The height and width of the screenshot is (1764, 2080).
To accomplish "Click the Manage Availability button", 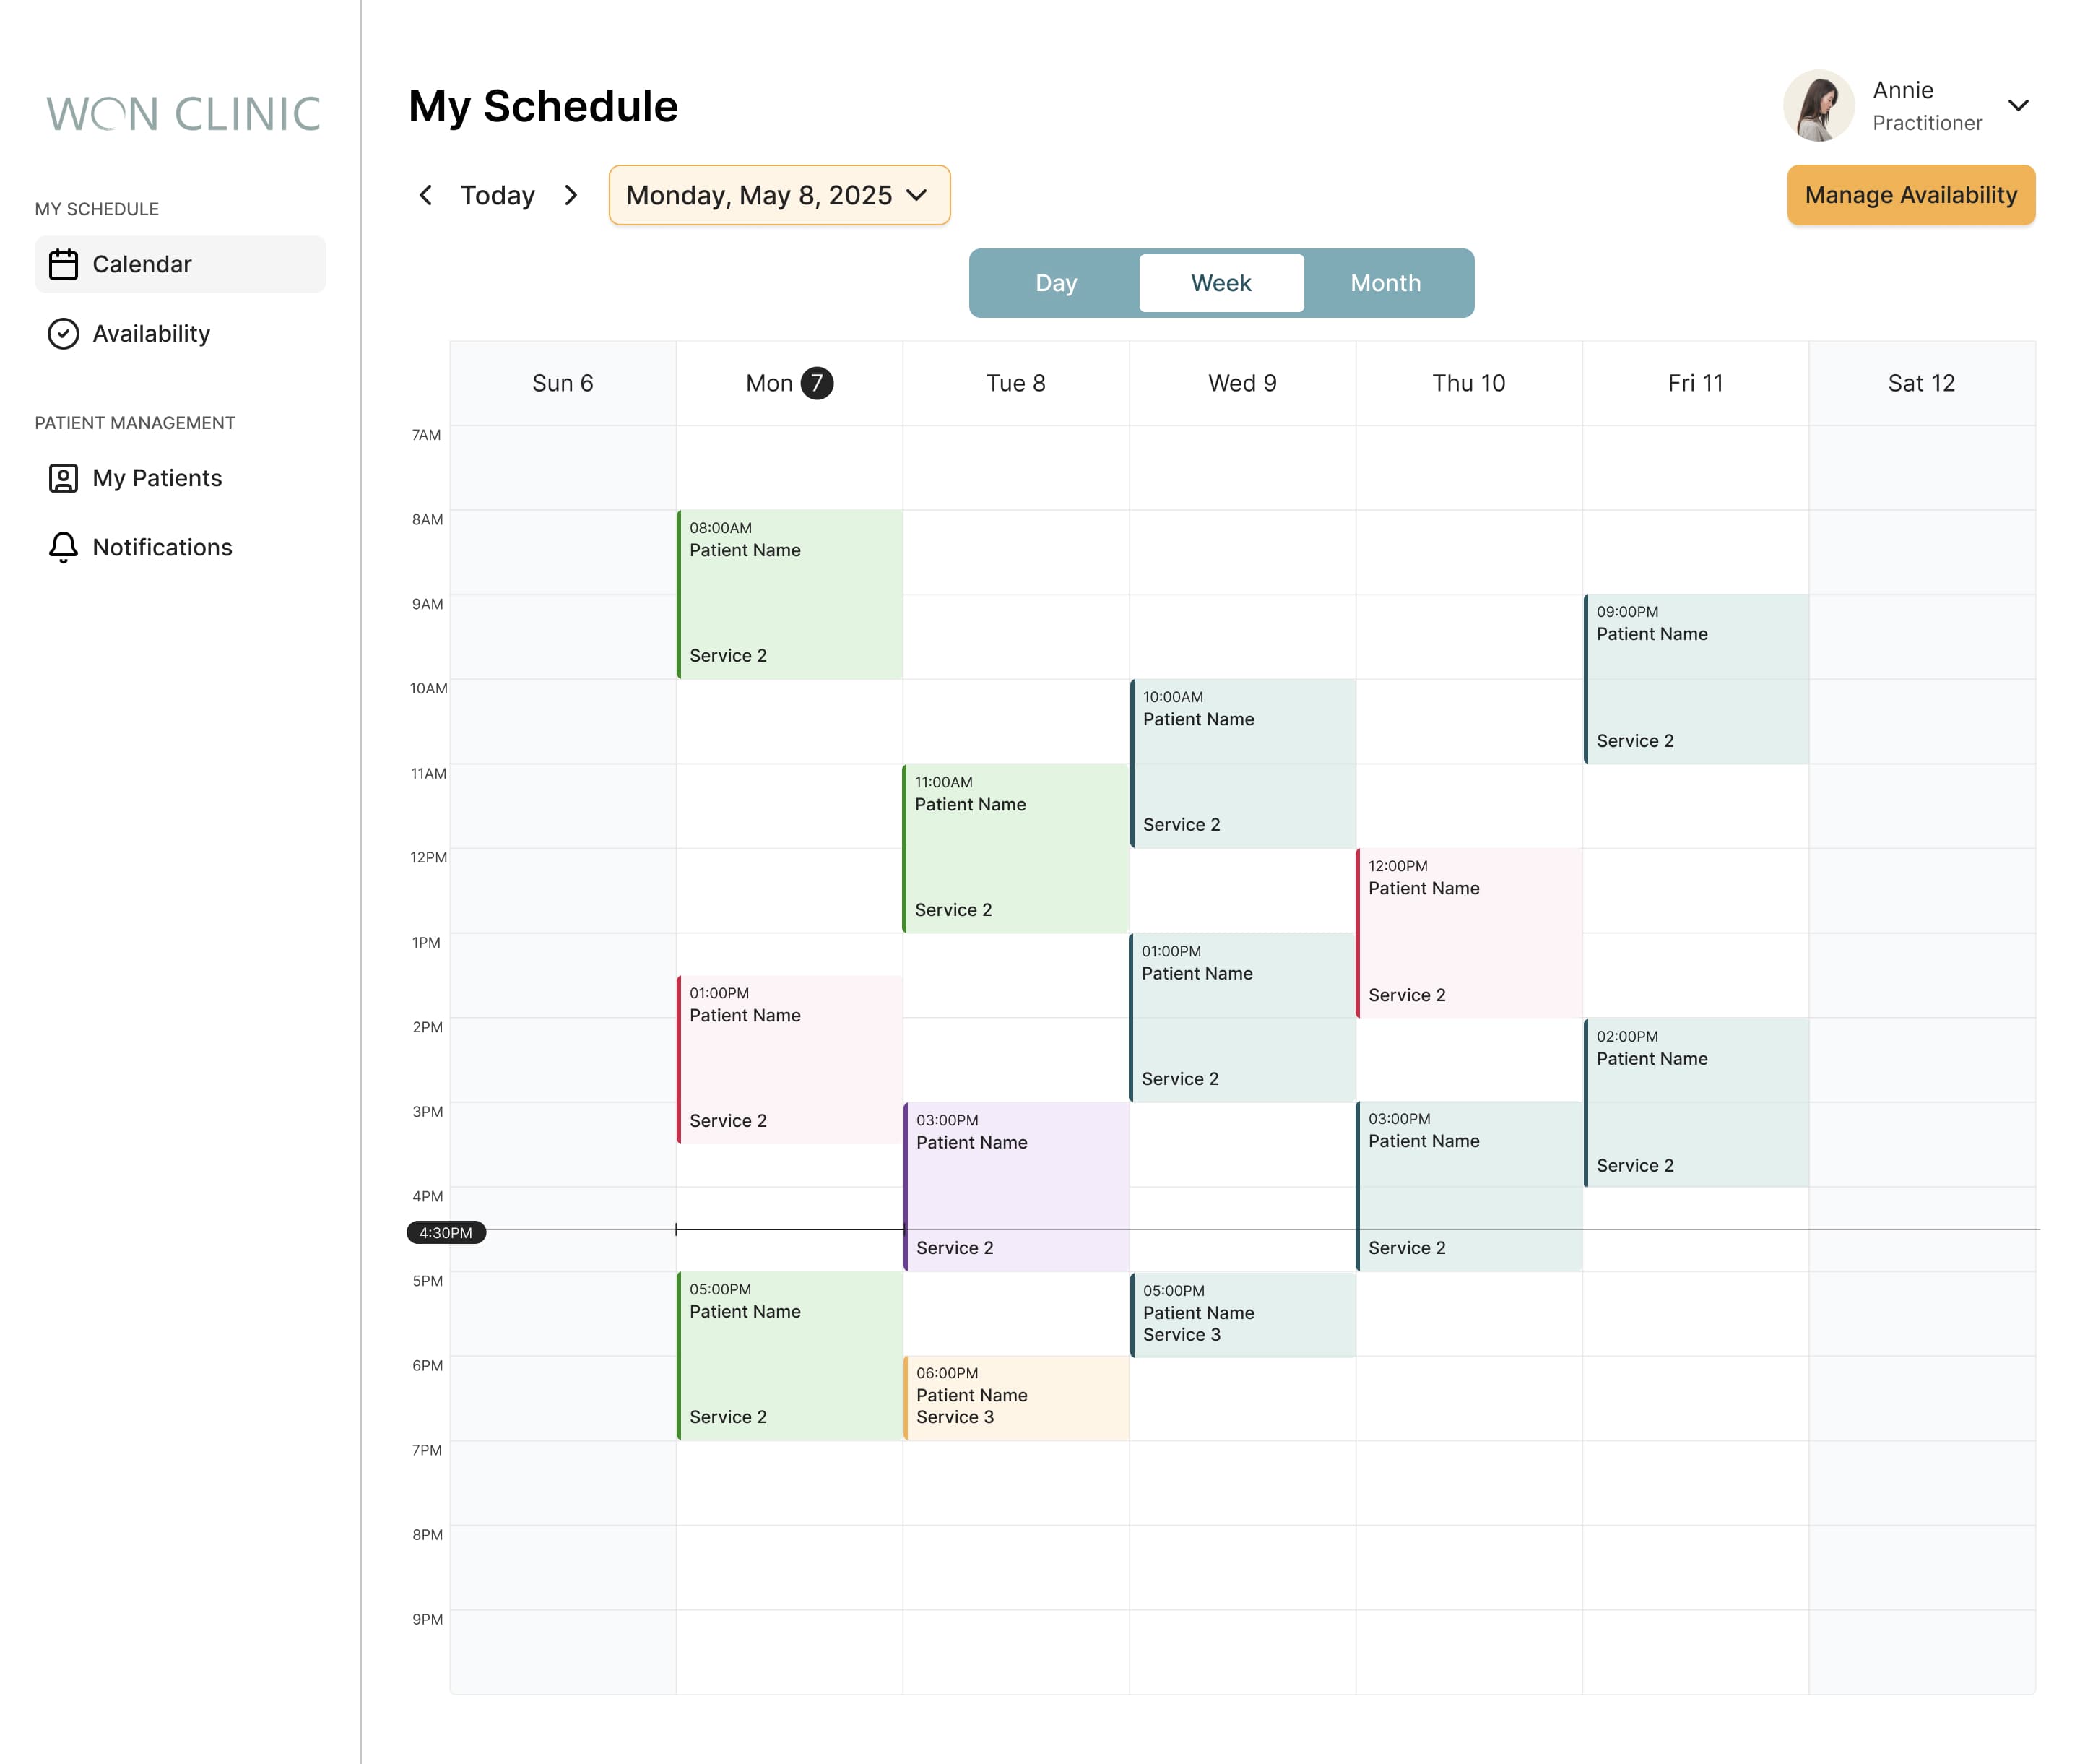I will [x=1910, y=195].
